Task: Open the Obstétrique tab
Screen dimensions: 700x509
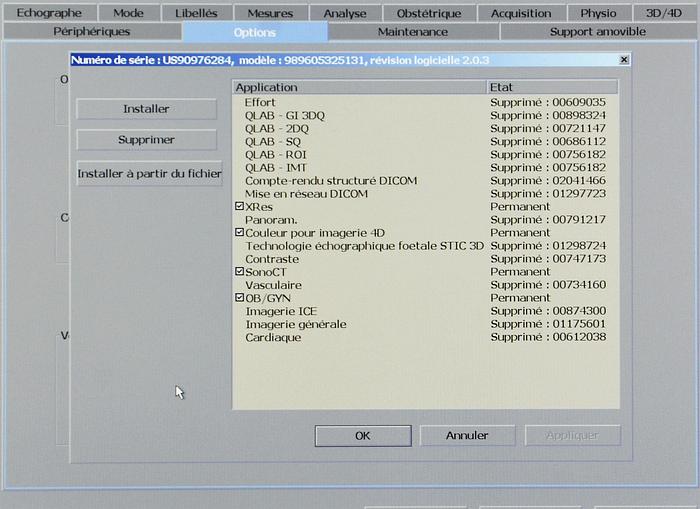Action: click(x=429, y=13)
